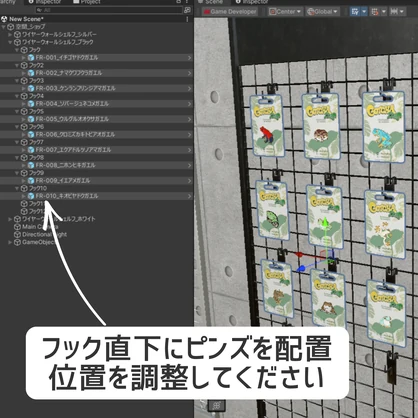
Task: Expand the GameObject tree node
Action: click(x=10, y=242)
